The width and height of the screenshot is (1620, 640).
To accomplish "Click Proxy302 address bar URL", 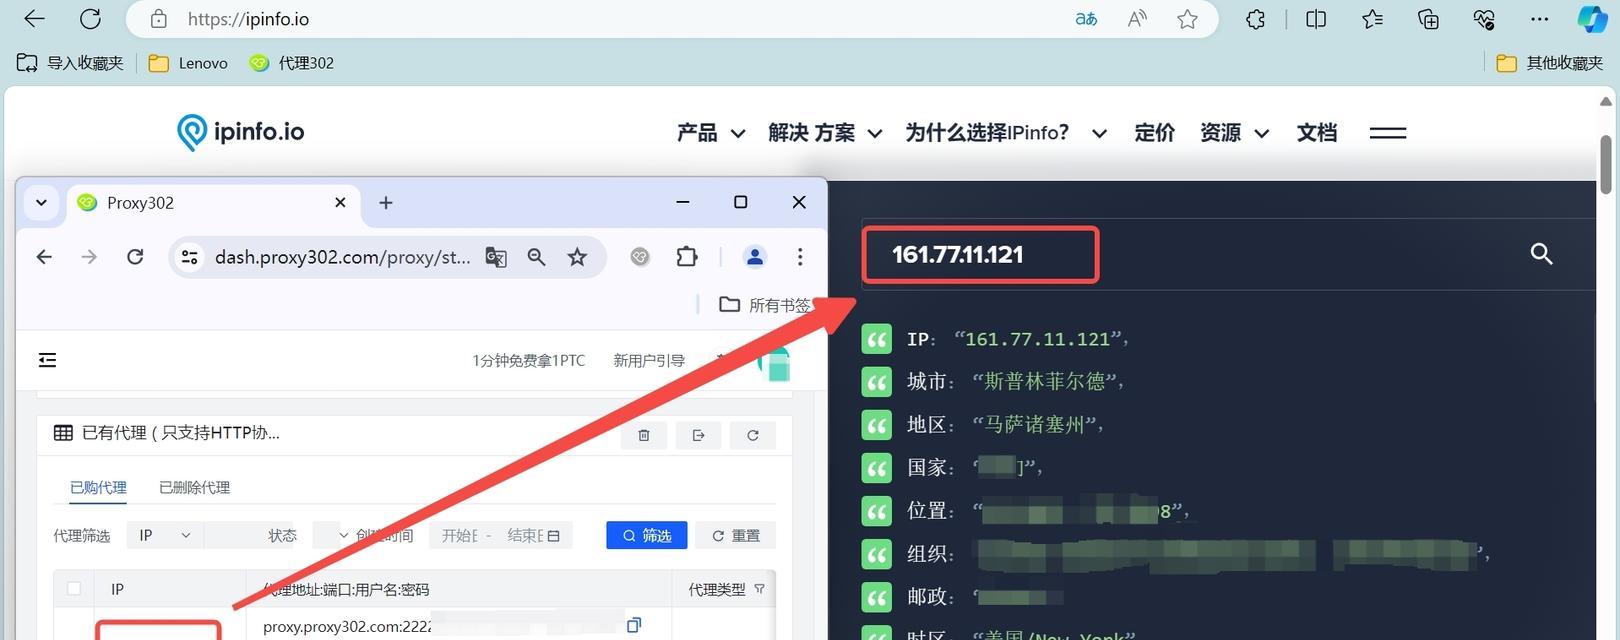I will click(341, 257).
